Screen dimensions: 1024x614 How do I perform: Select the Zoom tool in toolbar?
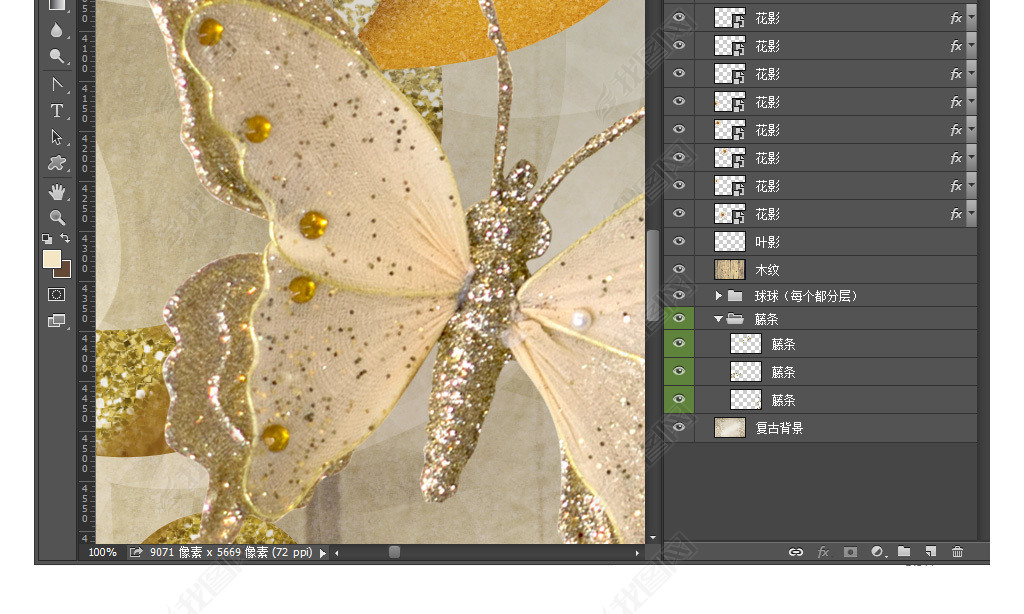pos(57,217)
